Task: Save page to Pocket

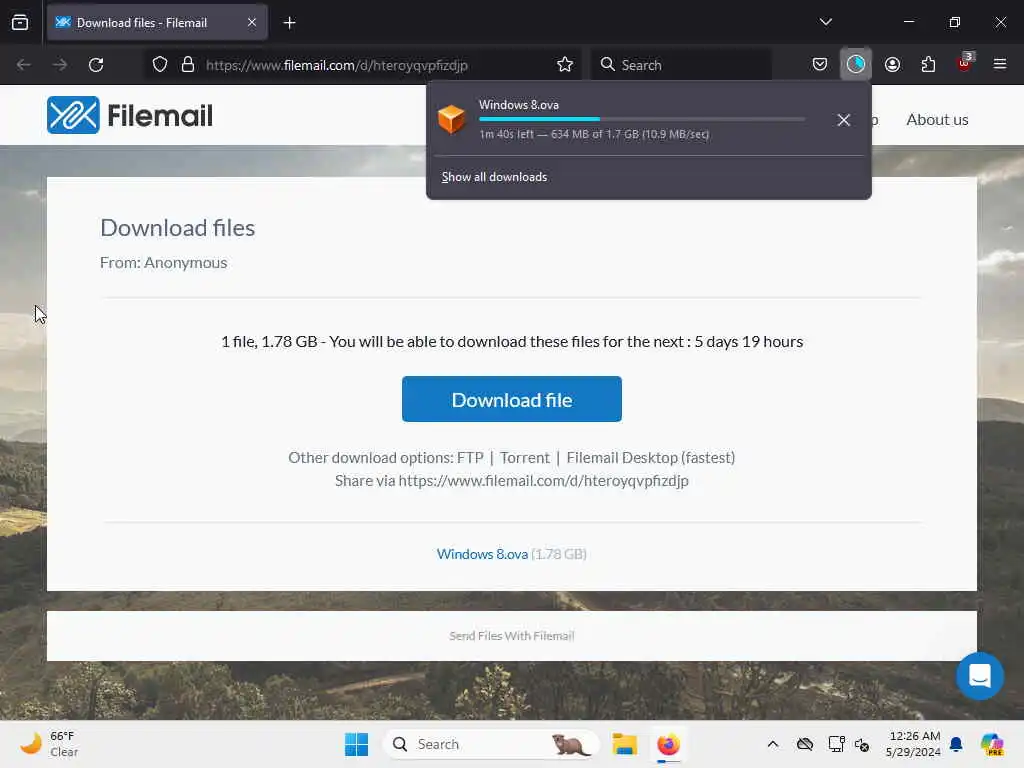Action: click(820, 64)
